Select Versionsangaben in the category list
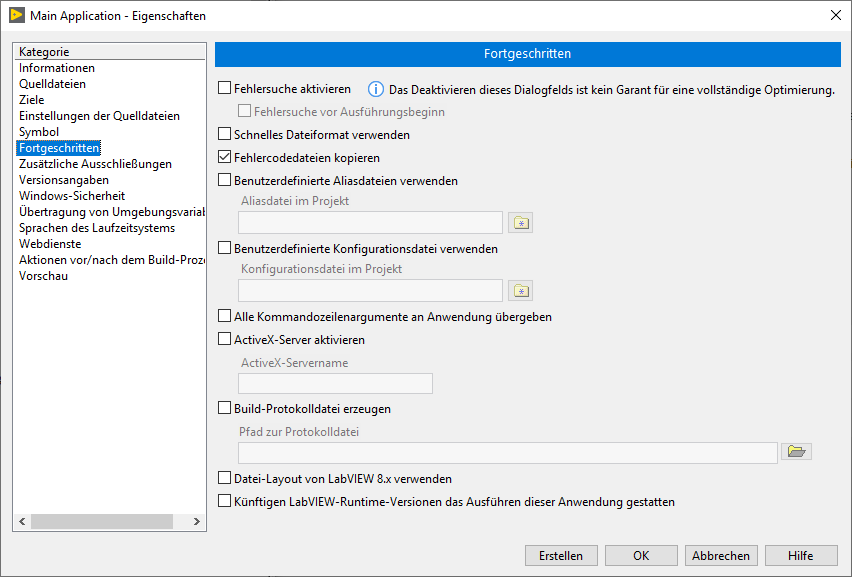Viewport: 852px width, 577px height. (64, 180)
